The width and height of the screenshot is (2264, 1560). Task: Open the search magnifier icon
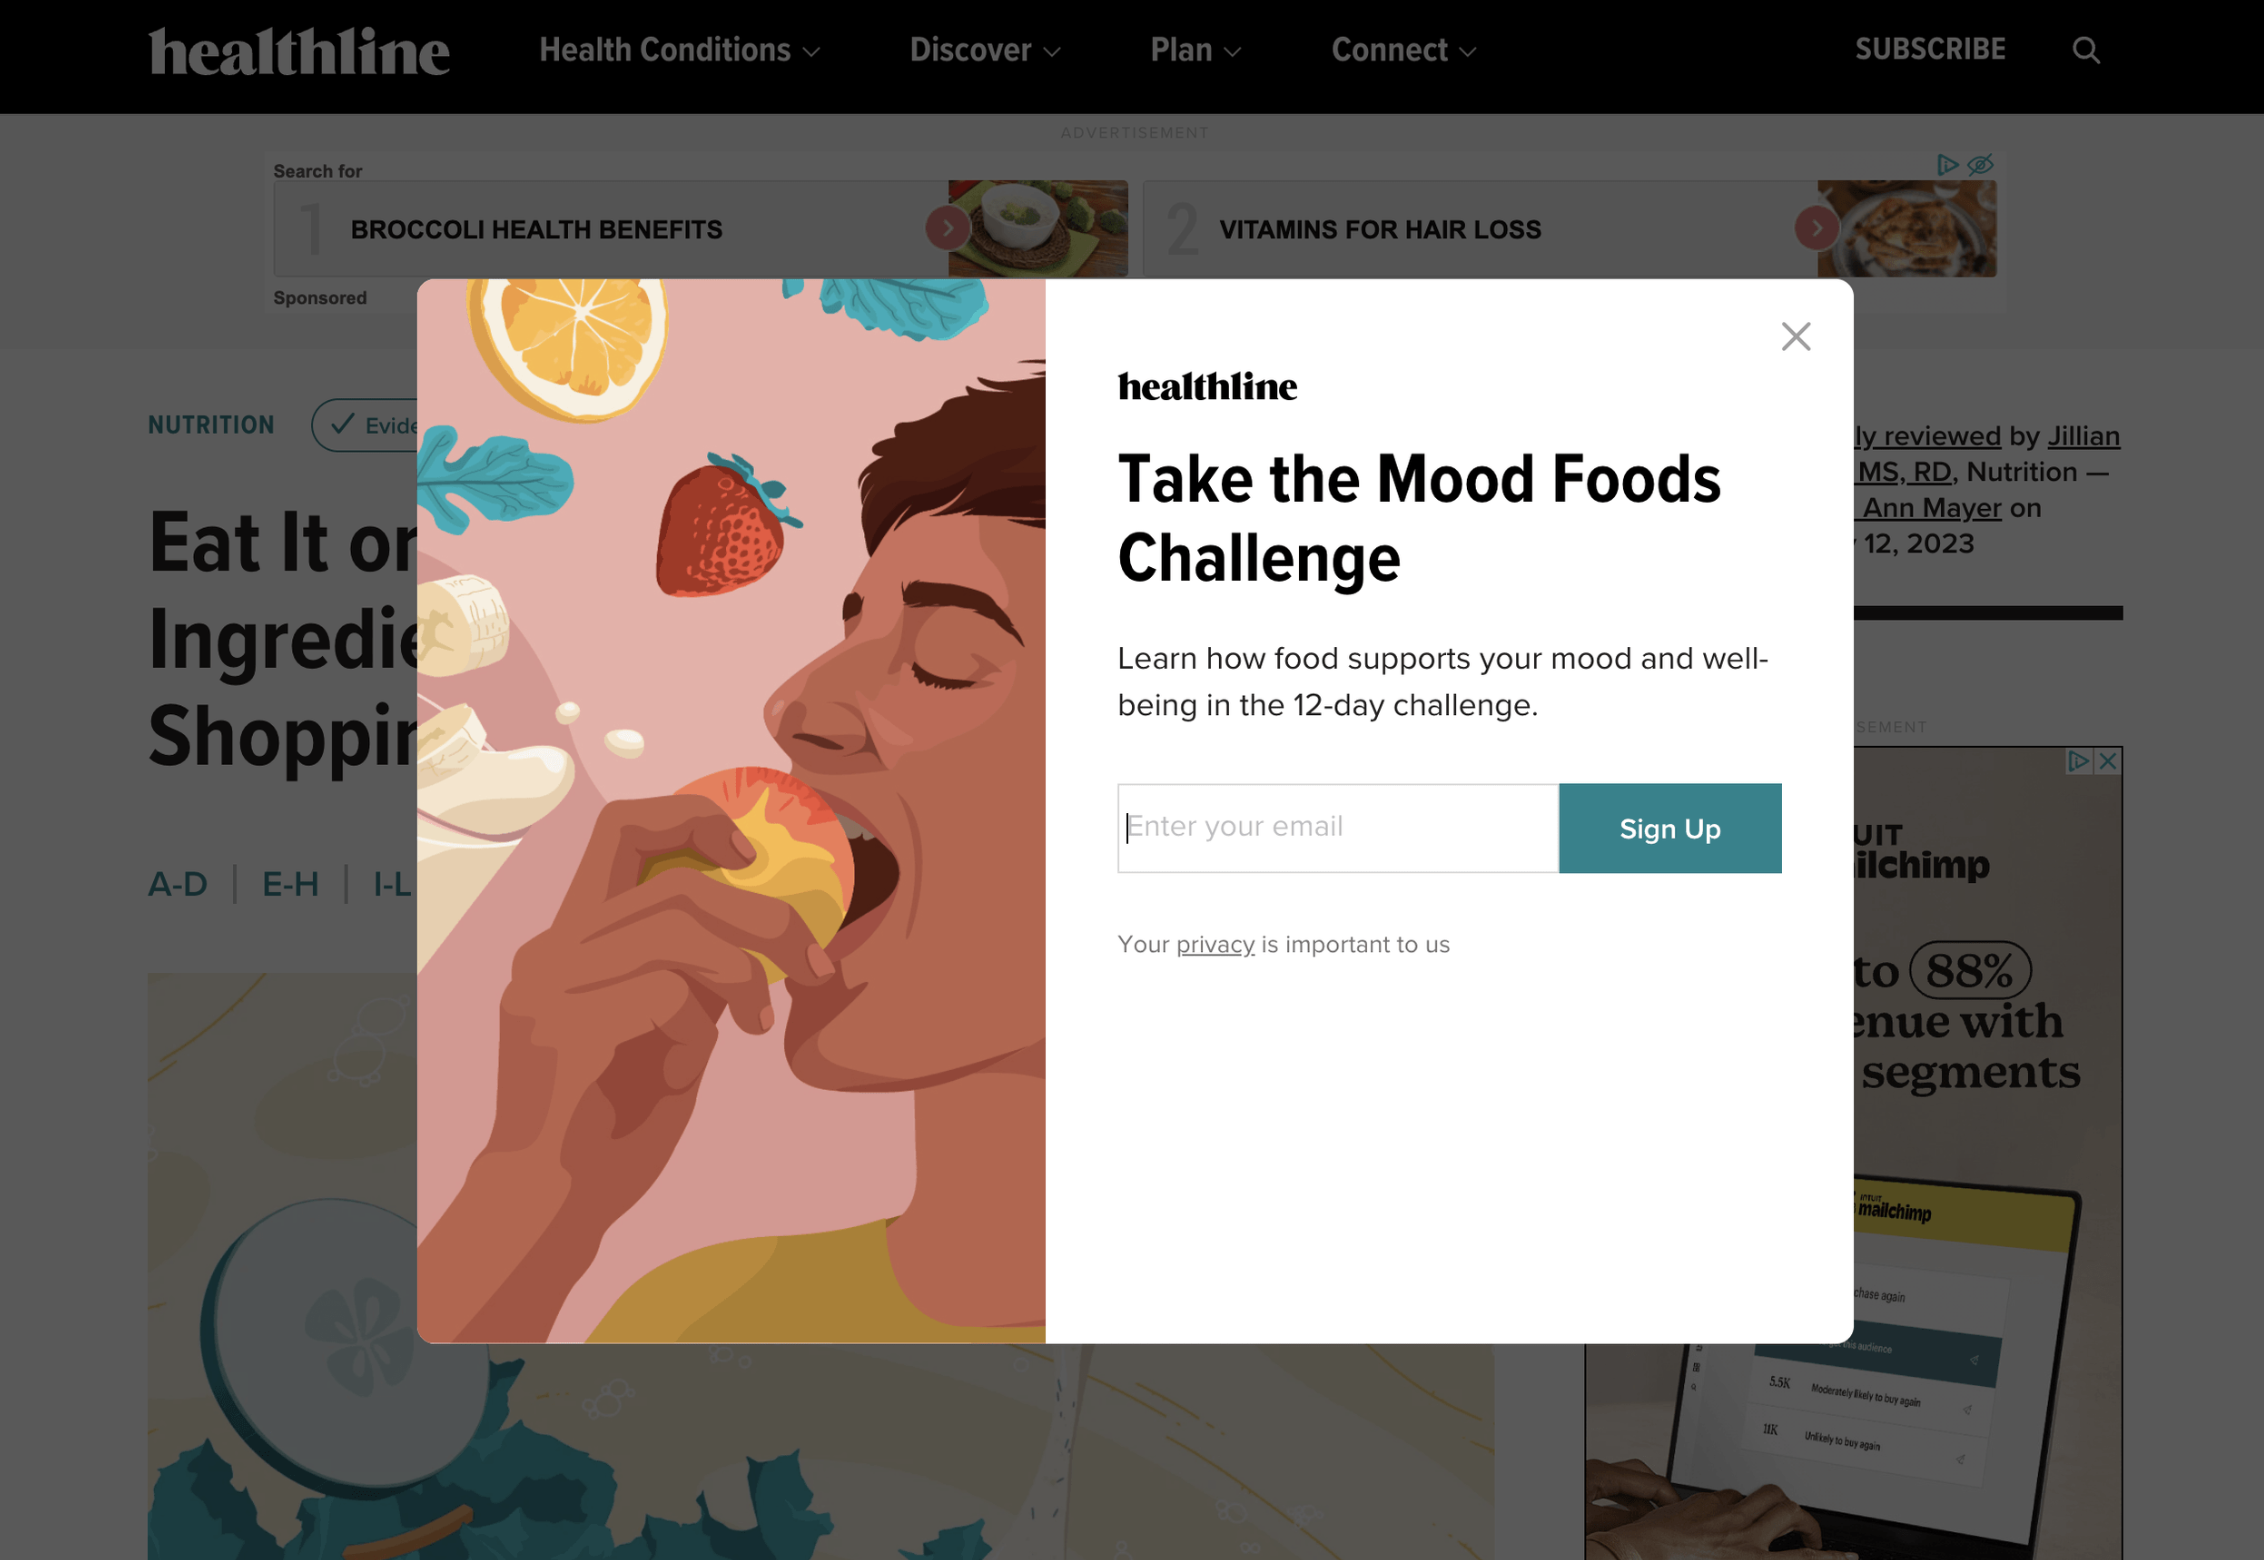click(x=2085, y=50)
